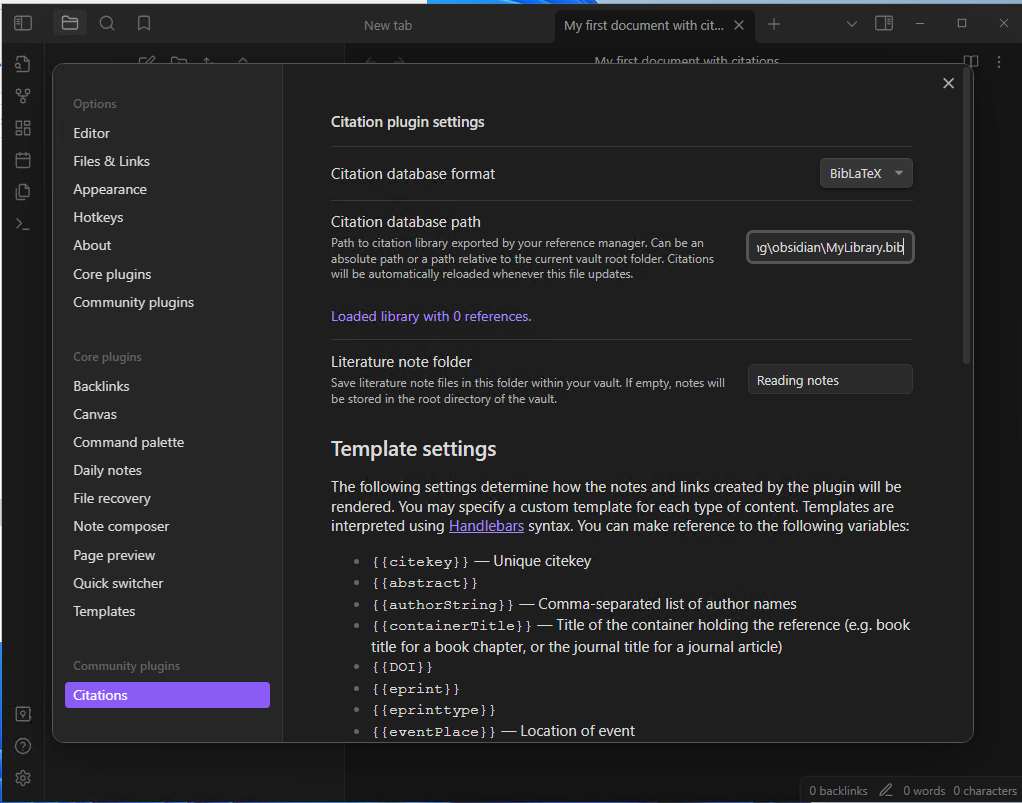This screenshot has height=803, width=1022.
Task: Open vault switcher icon
Action: [23, 714]
